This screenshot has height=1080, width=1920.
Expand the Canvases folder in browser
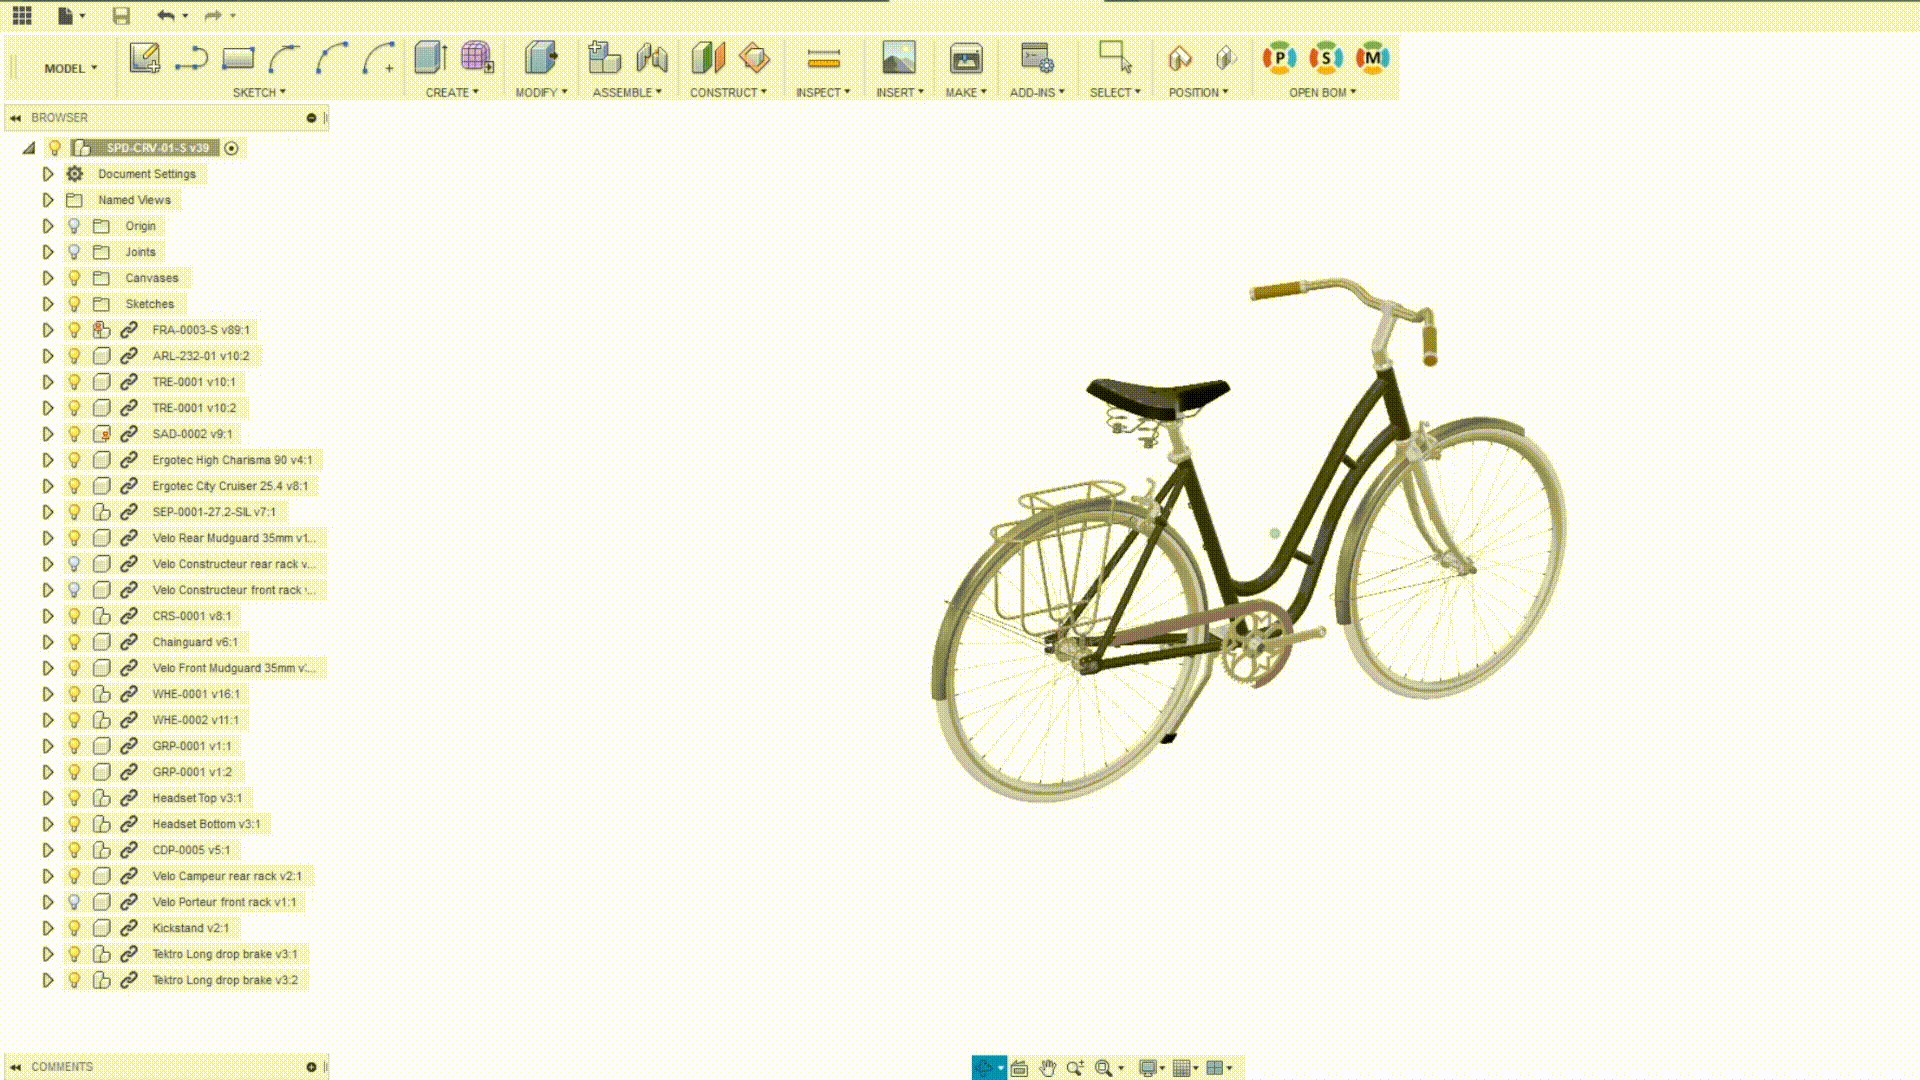[x=46, y=277]
